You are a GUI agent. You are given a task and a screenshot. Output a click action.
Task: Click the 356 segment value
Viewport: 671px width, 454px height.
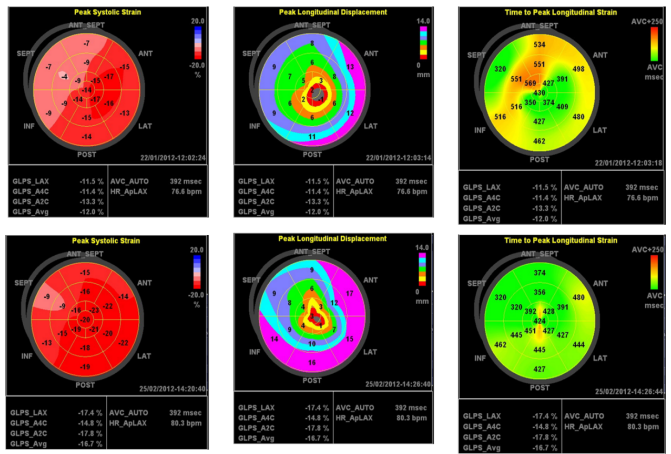(x=540, y=292)
